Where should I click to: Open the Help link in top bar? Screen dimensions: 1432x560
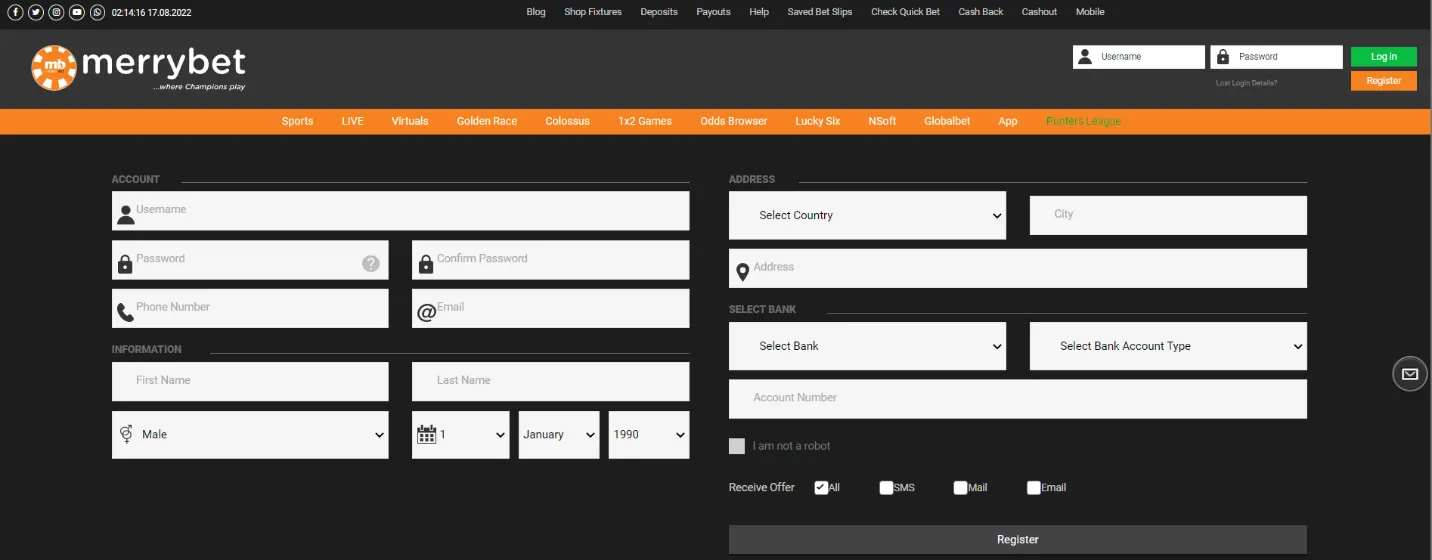[x=759, y=12]
